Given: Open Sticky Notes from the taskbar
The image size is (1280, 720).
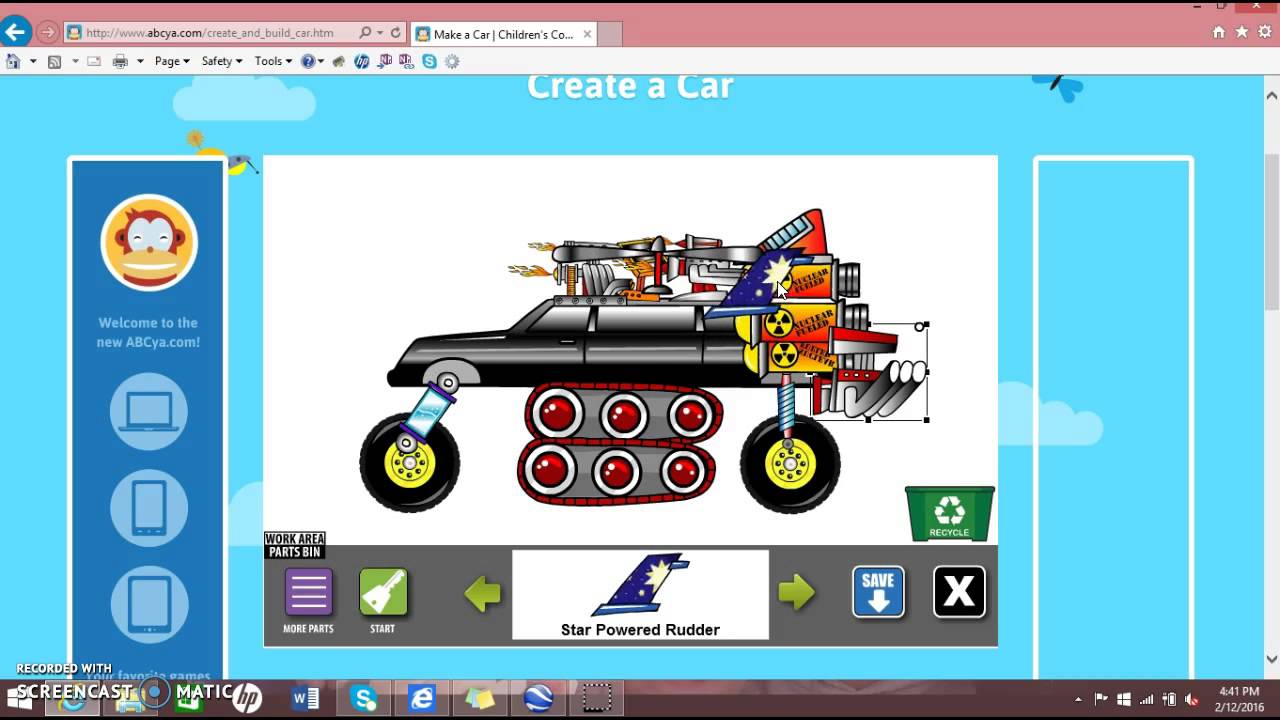Looking at the screenshot, I should click(480, 697).
